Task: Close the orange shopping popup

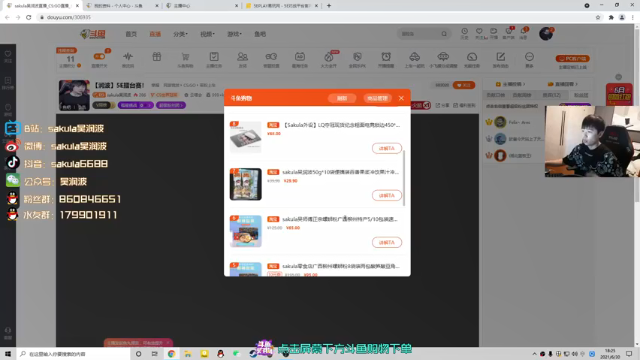Action: [x=401, y=98]
